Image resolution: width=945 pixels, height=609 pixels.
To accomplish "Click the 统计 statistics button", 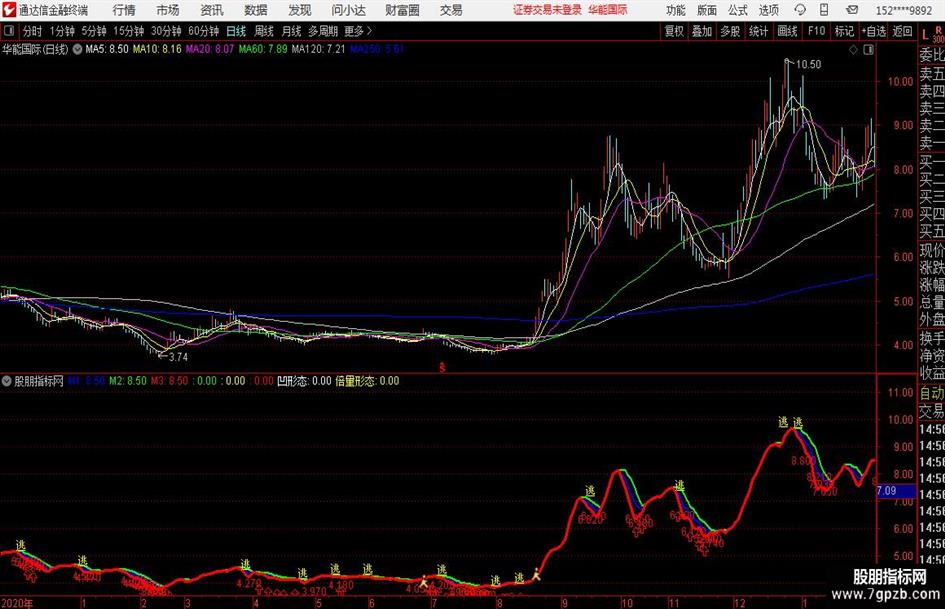I will tap(759, 31).
